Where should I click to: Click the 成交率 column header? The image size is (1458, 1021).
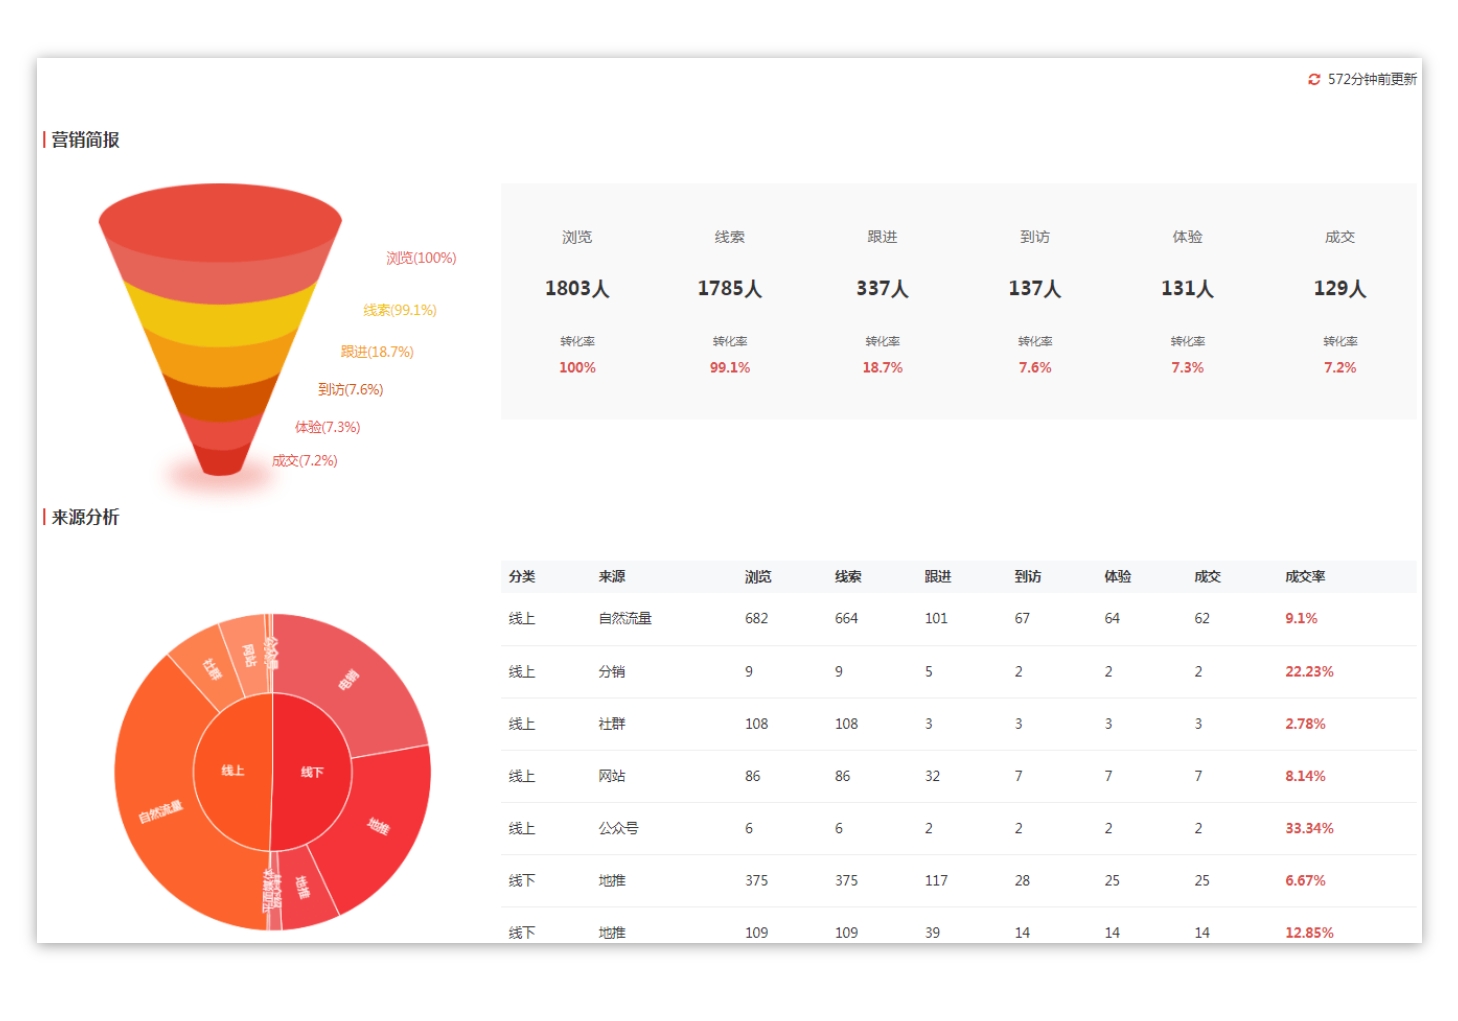pyautogui.click(x=1305, y=577)
